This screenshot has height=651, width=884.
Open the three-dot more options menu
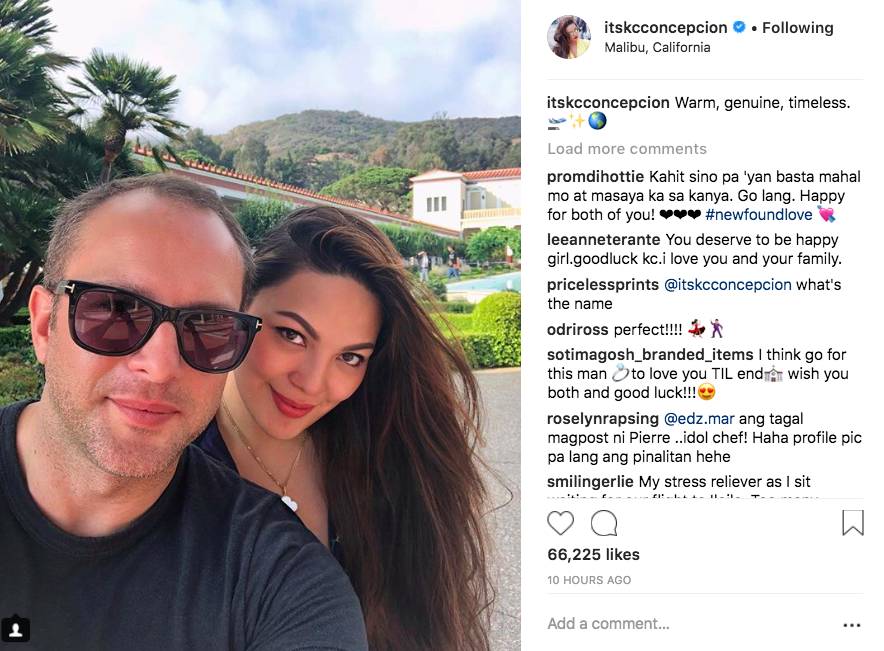click(851, 625)
